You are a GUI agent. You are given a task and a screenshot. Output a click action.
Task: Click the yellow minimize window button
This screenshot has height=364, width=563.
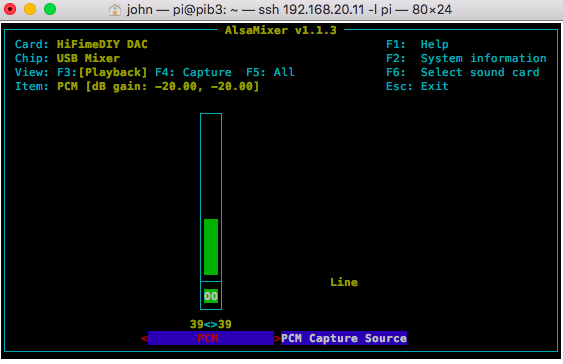[30, 9]
